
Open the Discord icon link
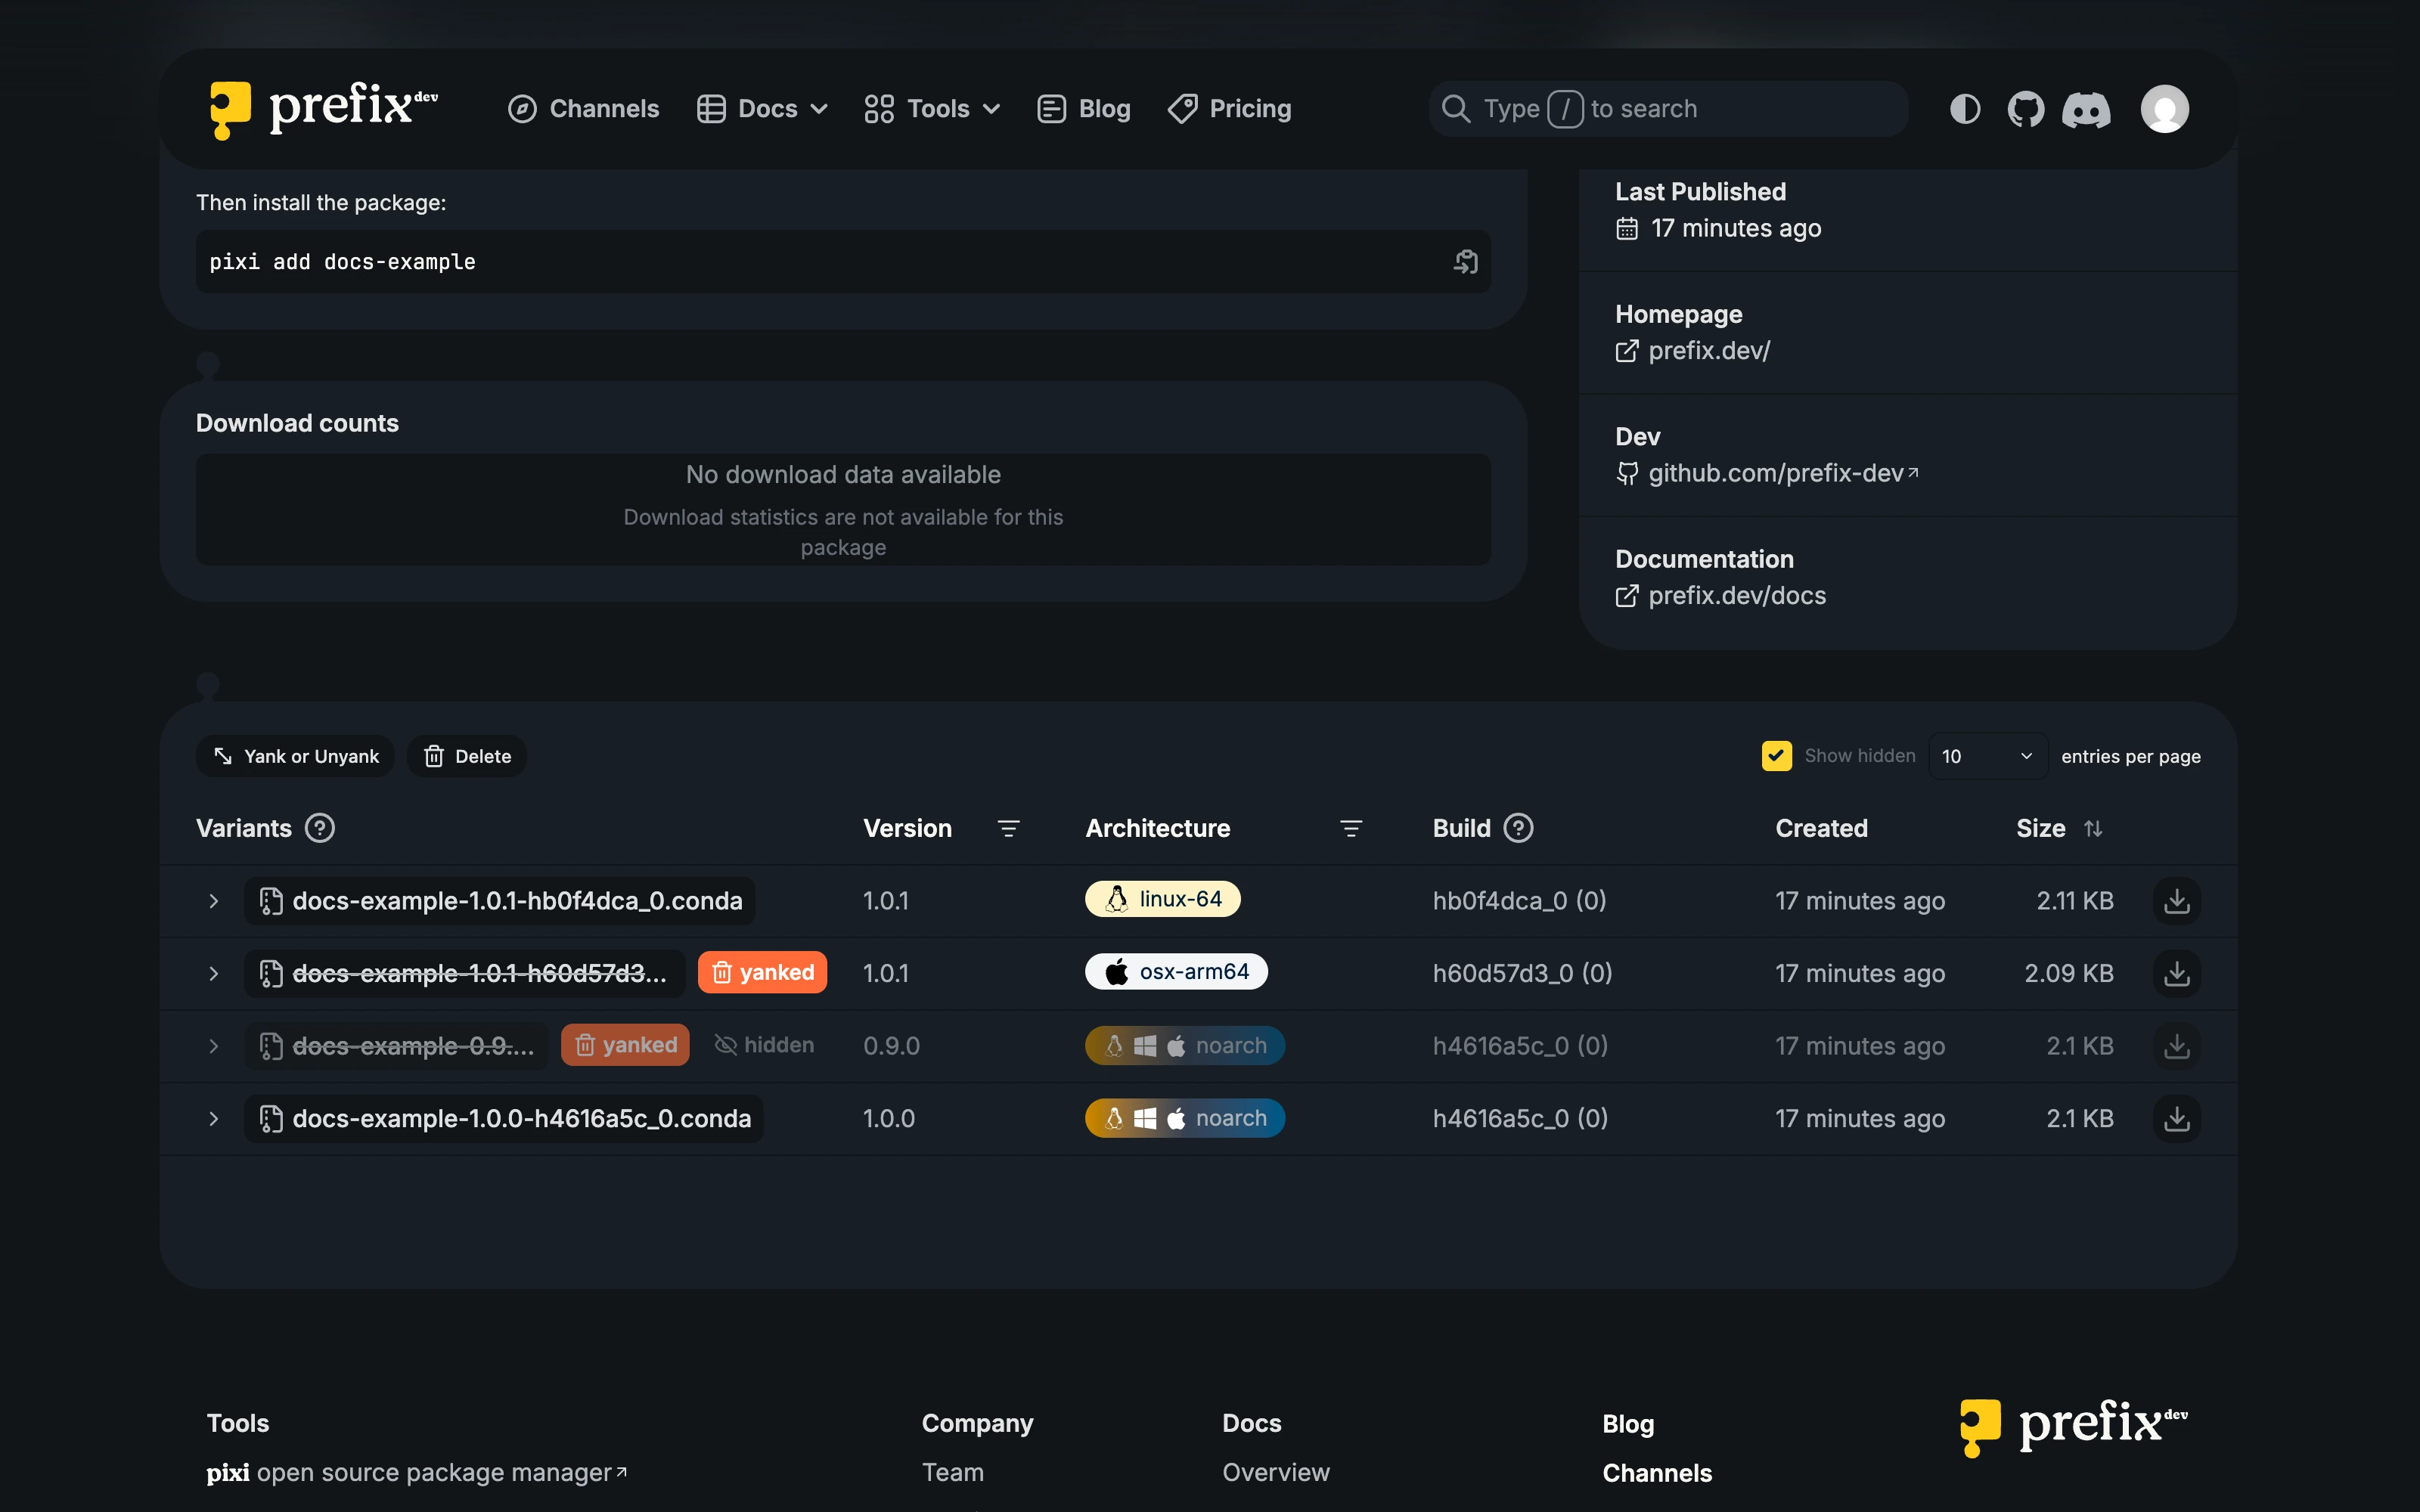2086,109
